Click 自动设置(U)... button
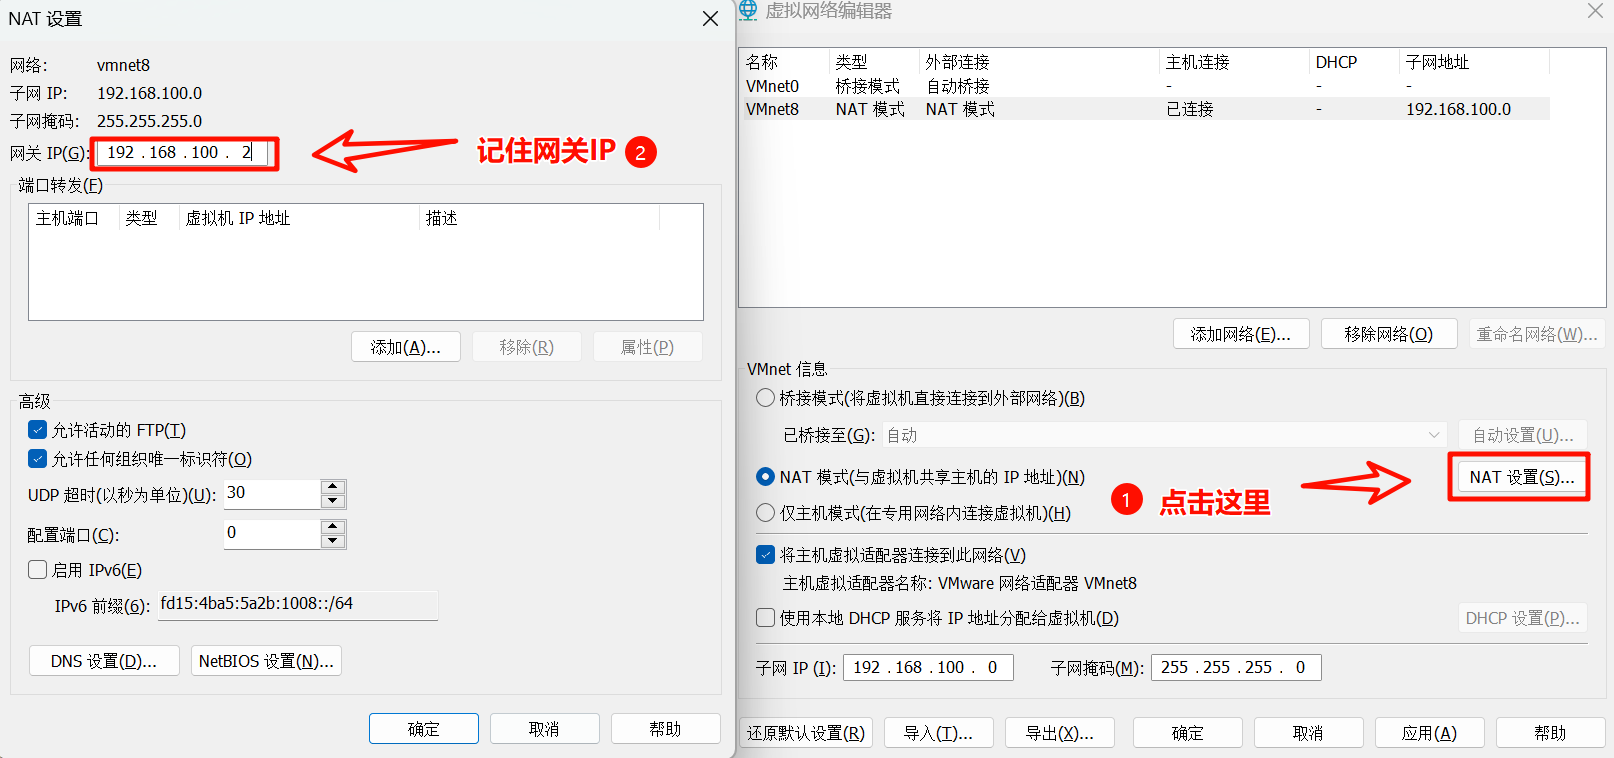This screenshot has height=758, width=1614. [1523, 435]
